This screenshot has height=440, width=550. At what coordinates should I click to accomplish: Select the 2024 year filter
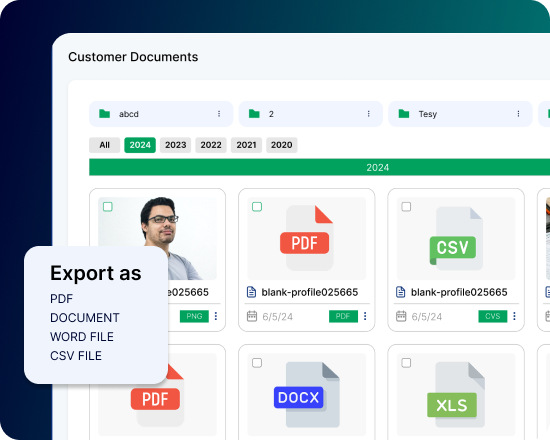[x=140, y=145]
